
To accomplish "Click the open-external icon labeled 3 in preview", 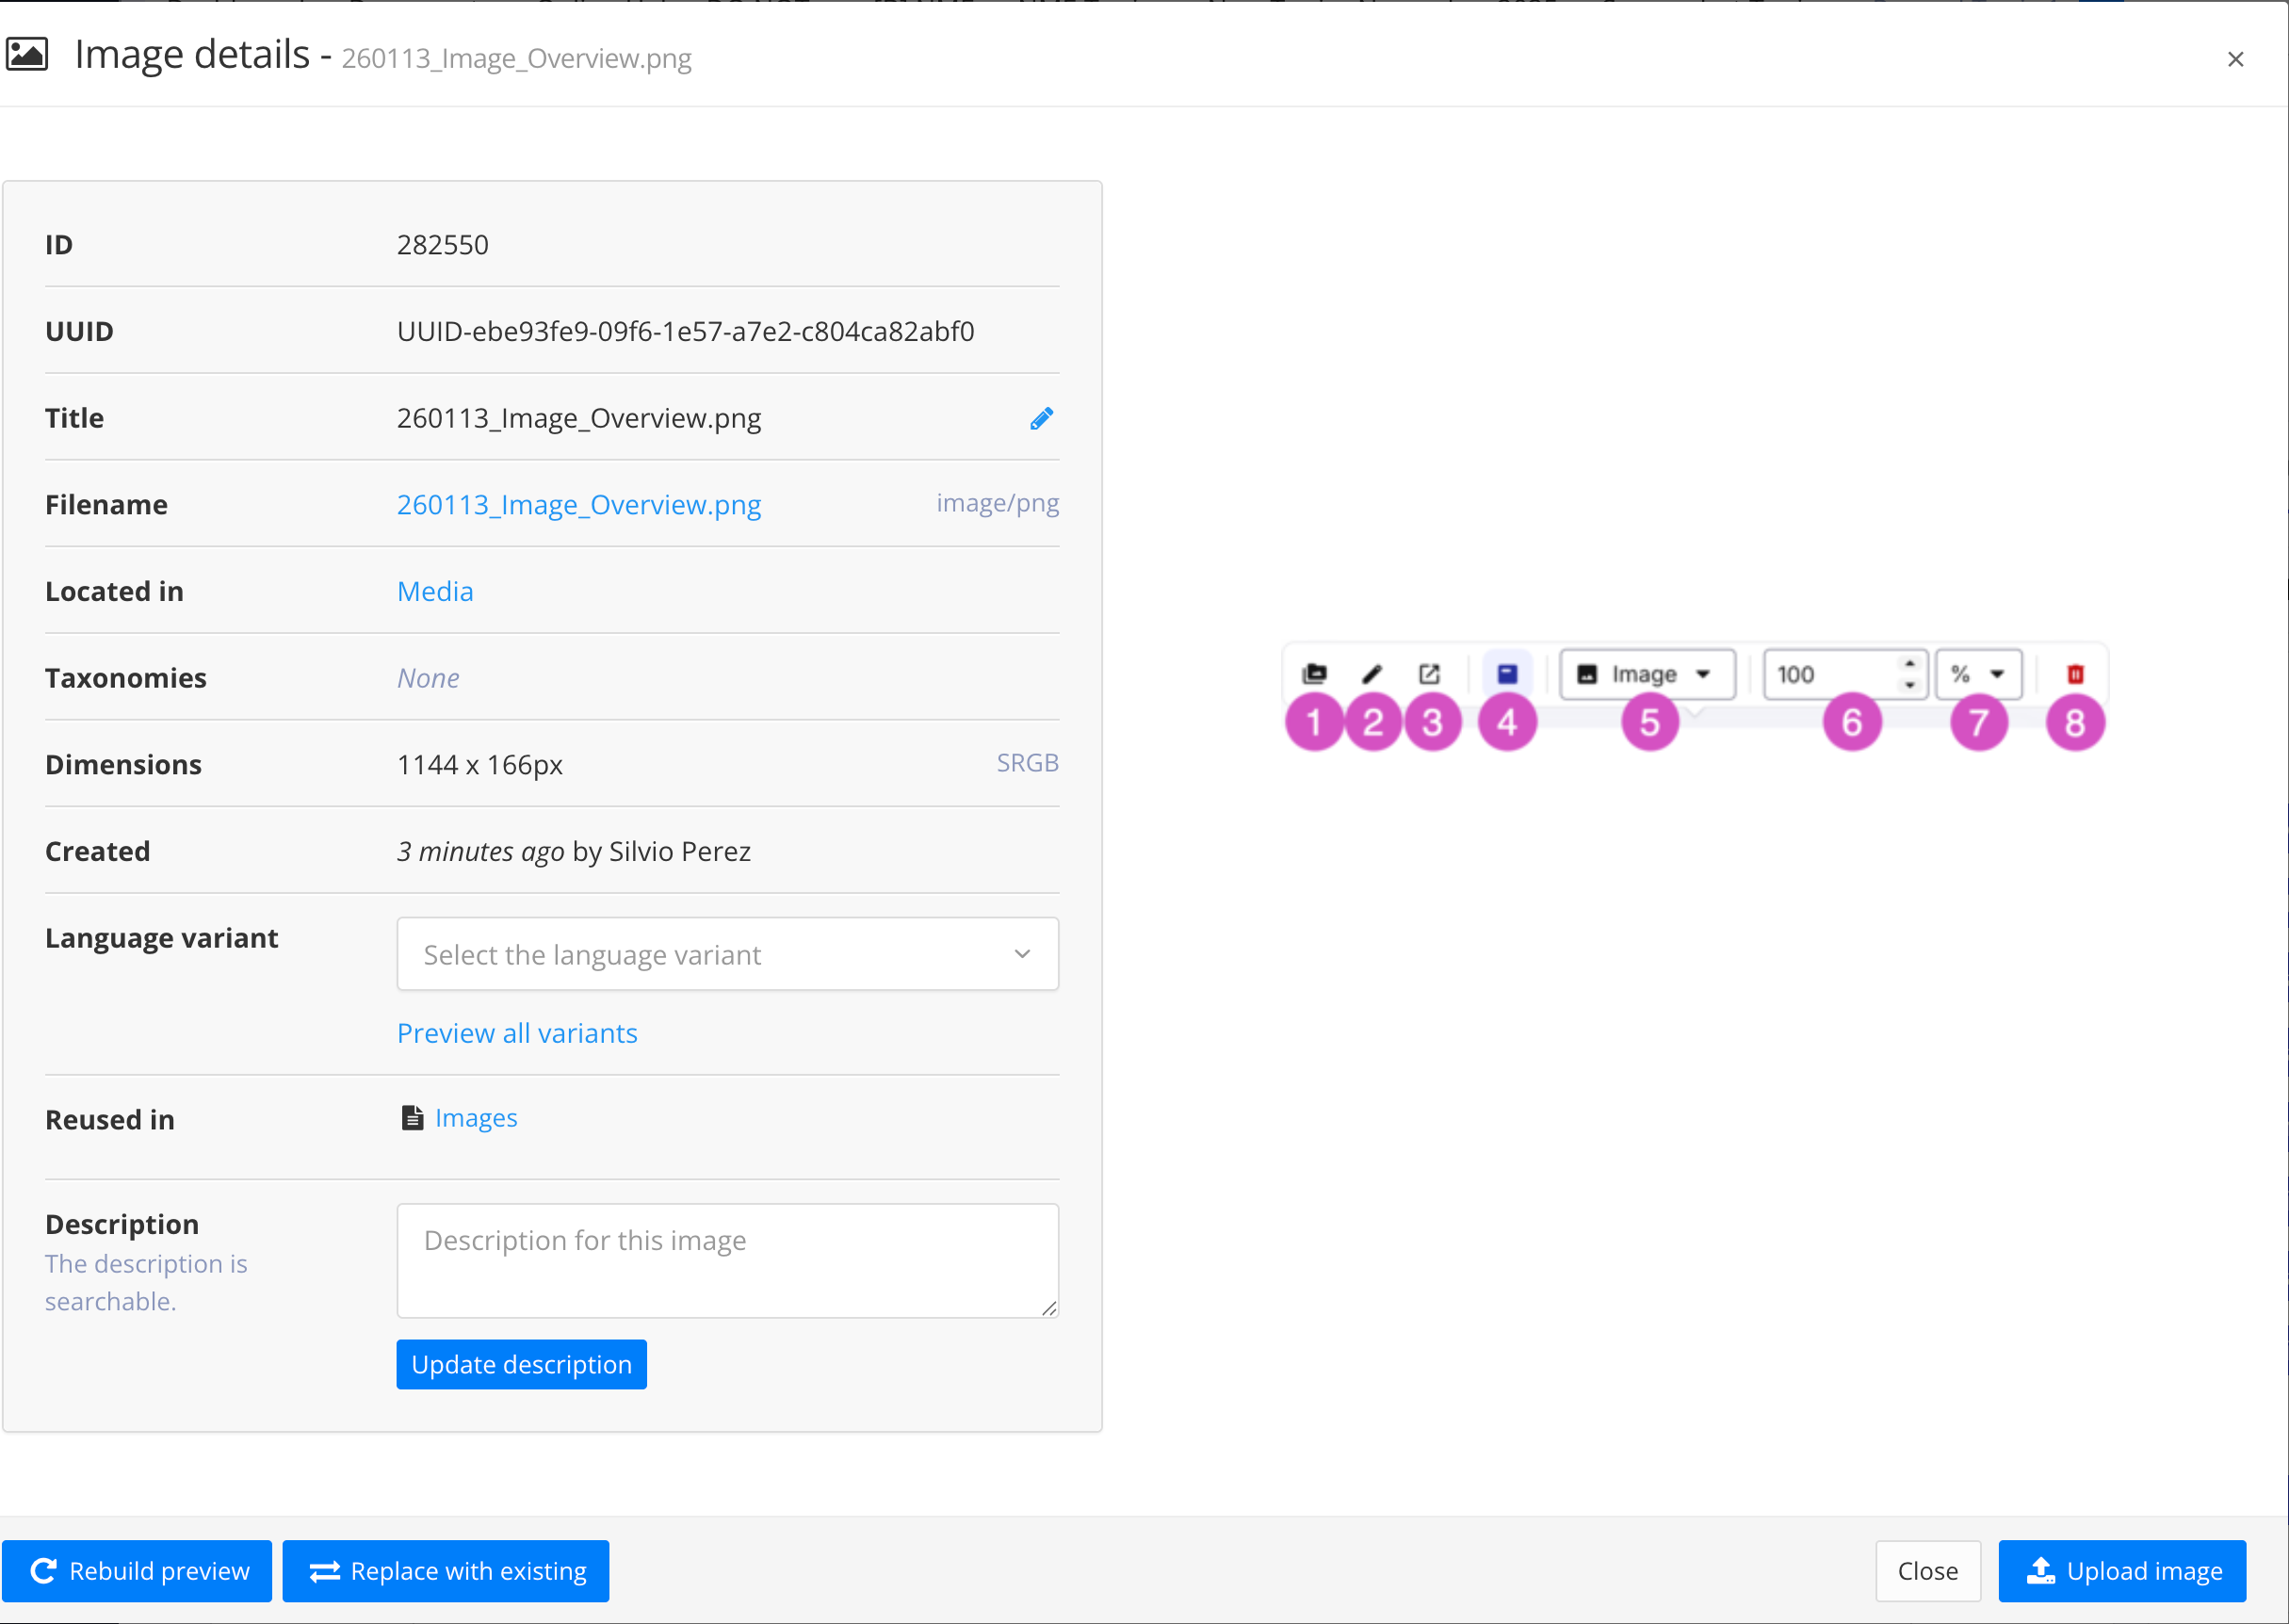I will click(x=1429, y=674).
